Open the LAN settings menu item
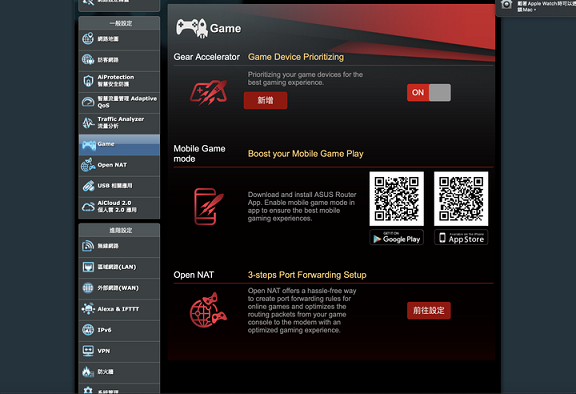The image size is (576, 394). pyautogui.click(x=119, y=267)
